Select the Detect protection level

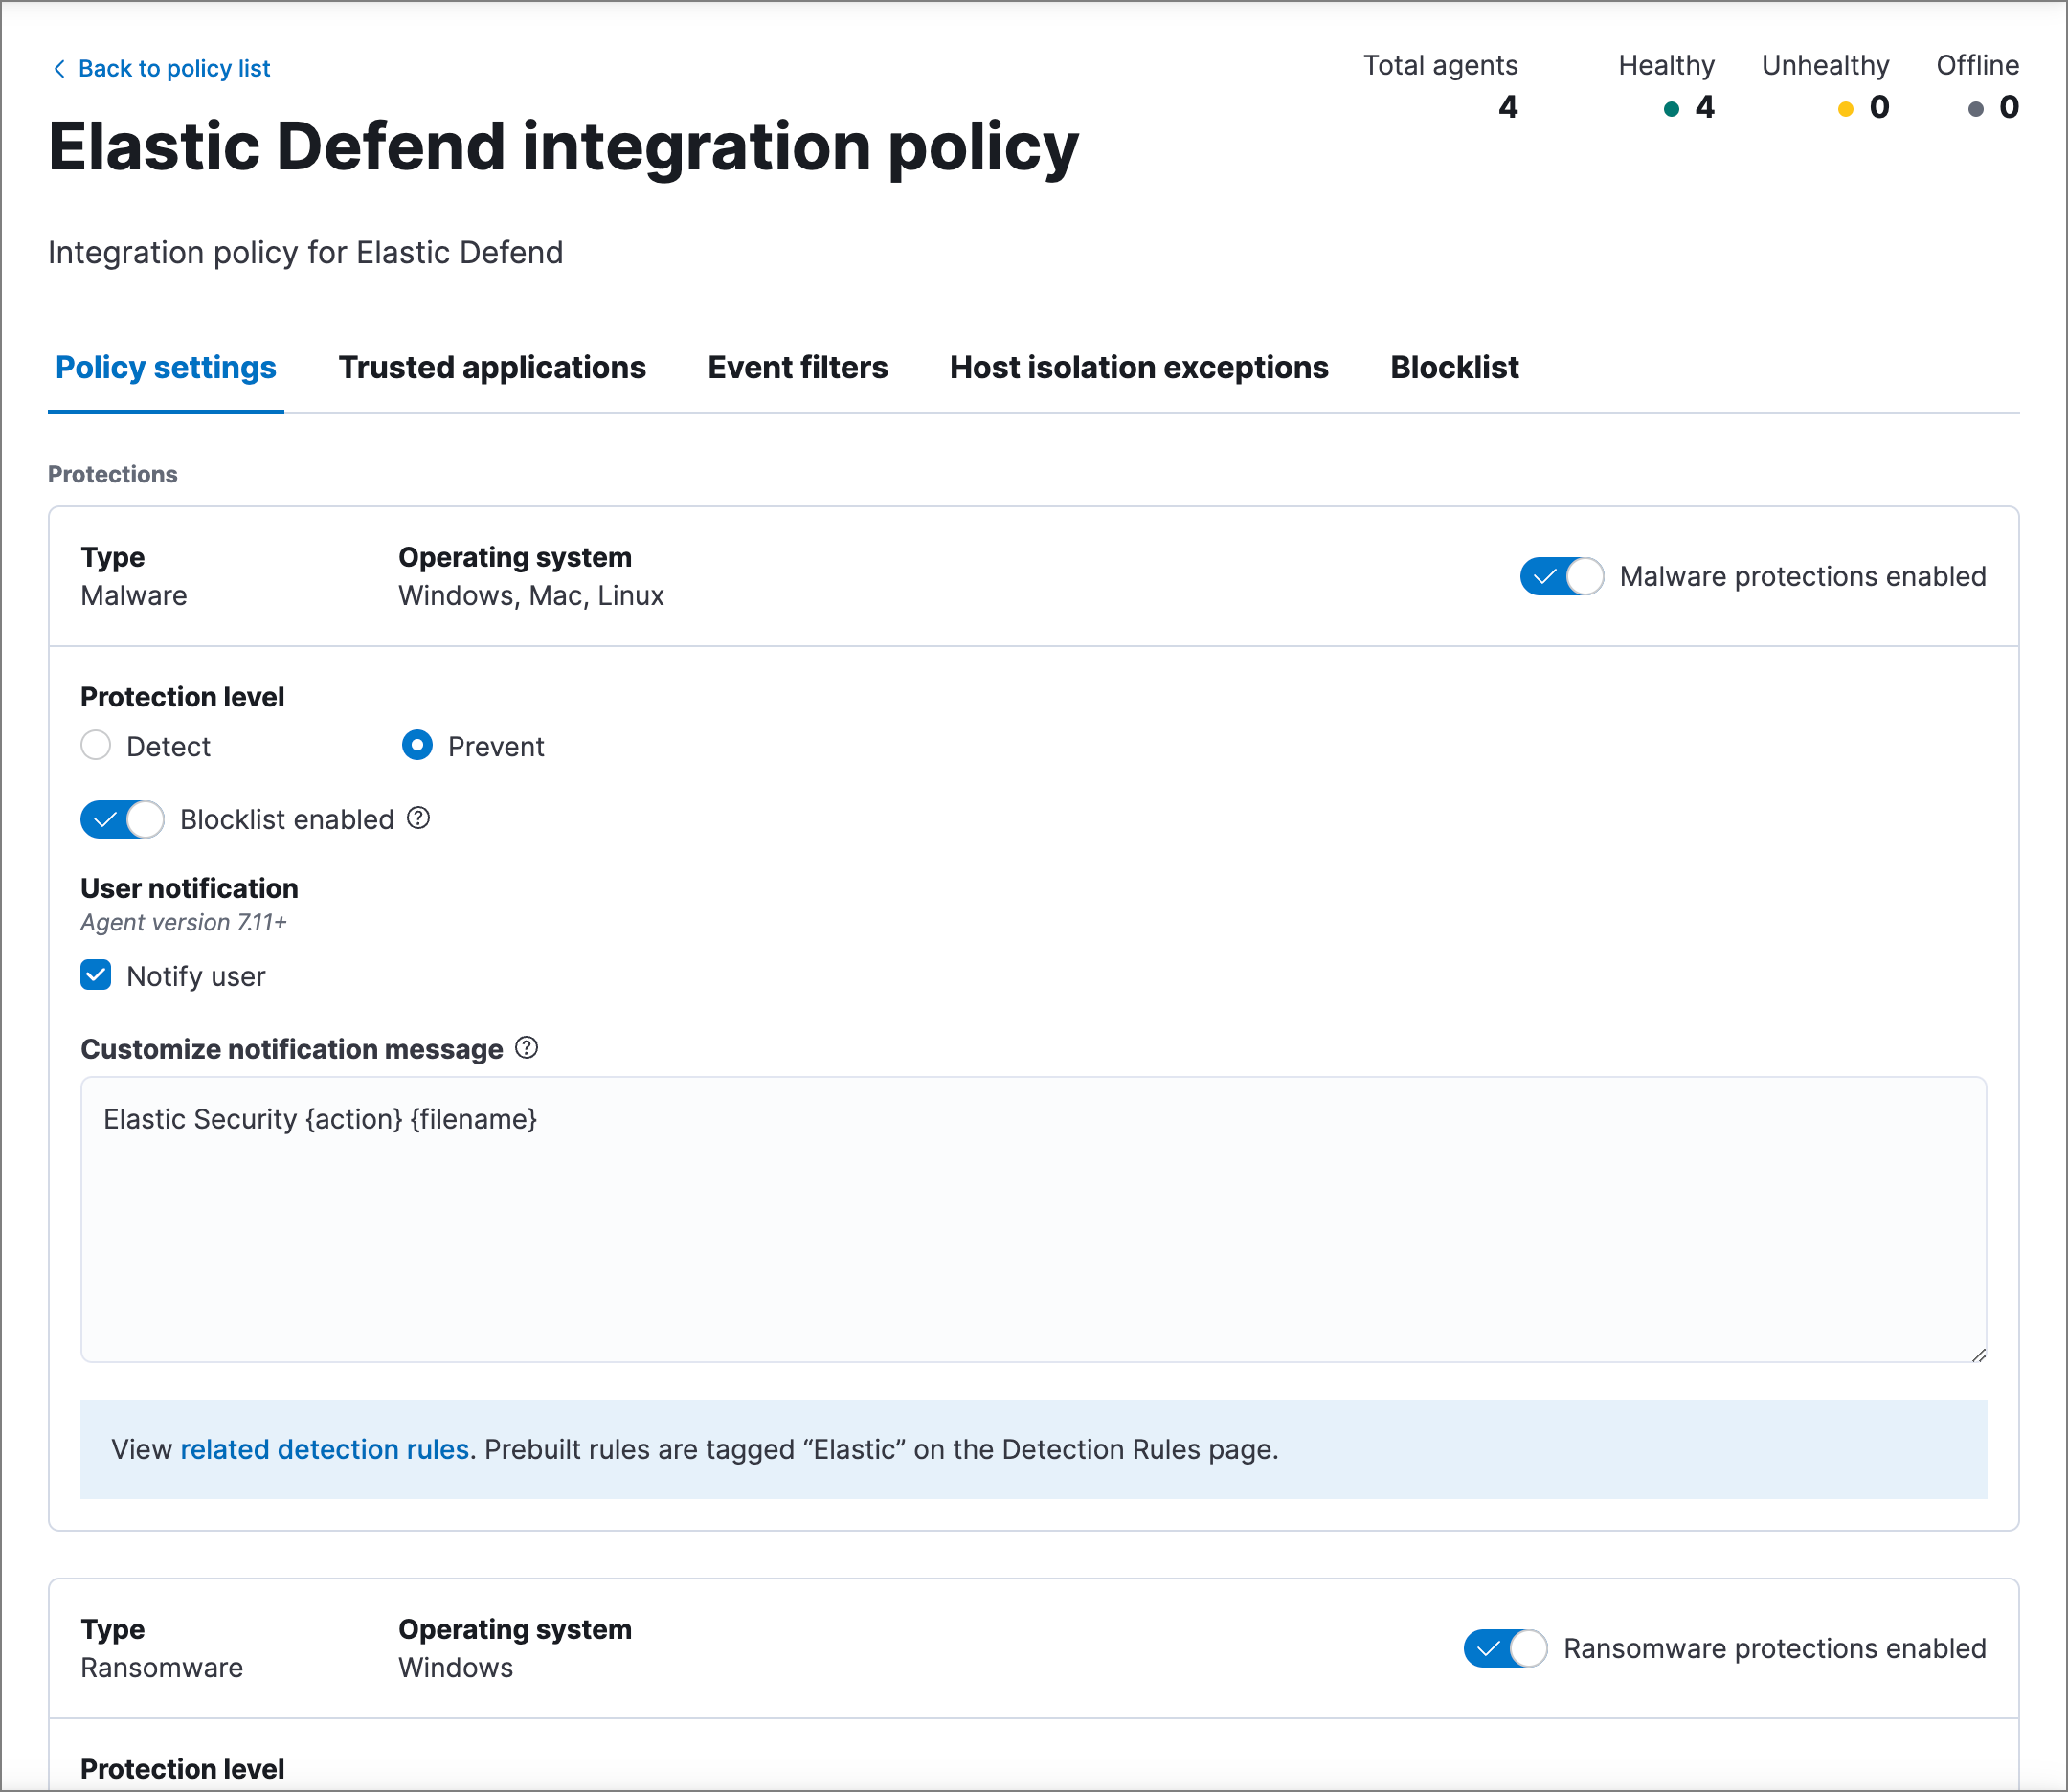coord(96,745)
